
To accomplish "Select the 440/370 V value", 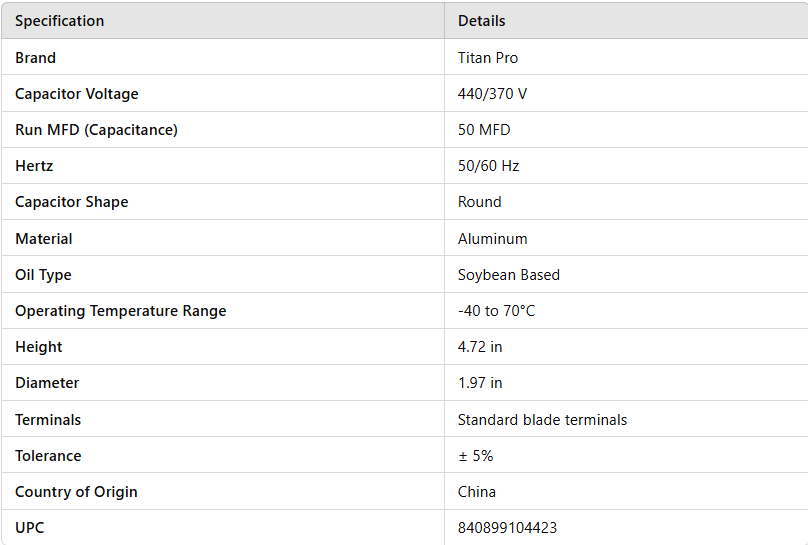I will (x=492, y=94).
